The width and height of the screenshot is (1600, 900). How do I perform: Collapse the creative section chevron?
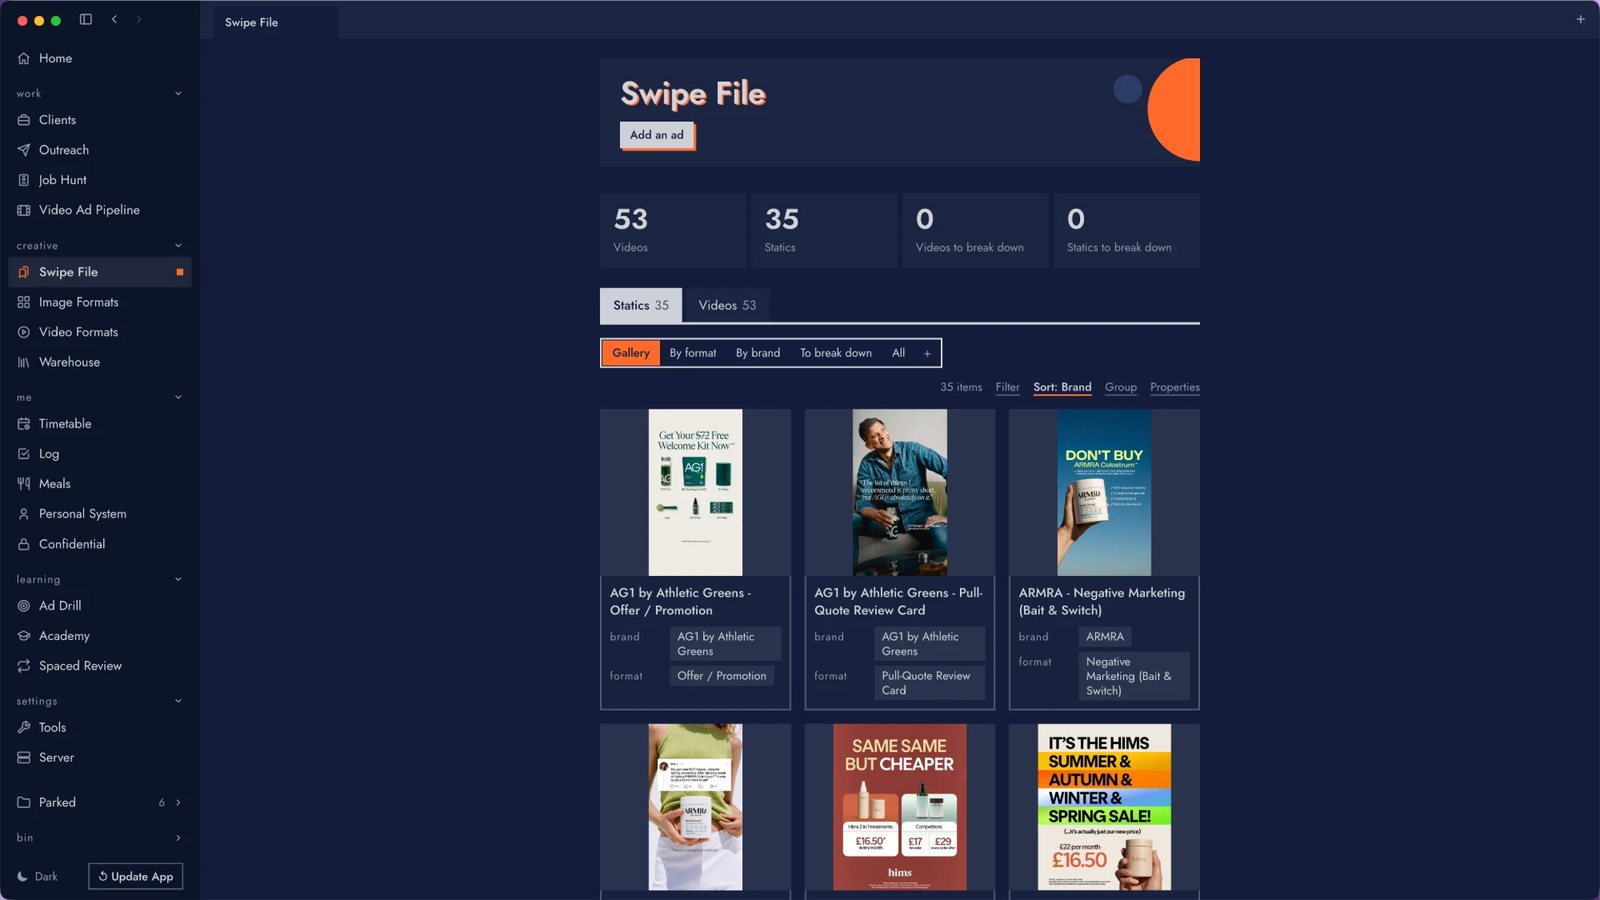[x=178, y=245]
